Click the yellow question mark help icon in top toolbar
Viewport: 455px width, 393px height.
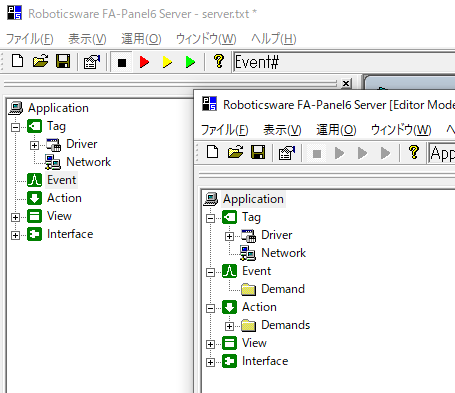(219, 61)
